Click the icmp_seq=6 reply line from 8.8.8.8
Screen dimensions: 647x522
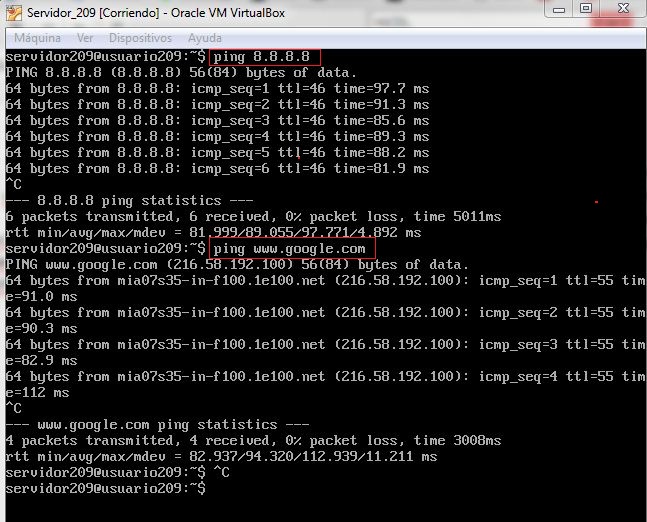tap(217, 168)
